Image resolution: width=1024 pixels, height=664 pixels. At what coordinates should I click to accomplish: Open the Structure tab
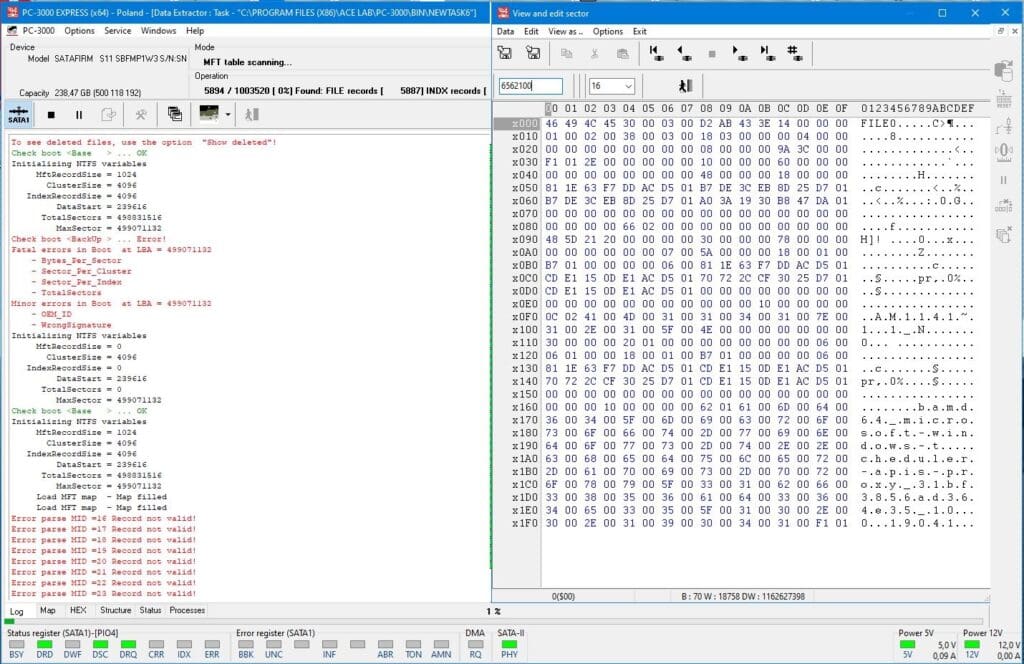[x=115, y=610]
